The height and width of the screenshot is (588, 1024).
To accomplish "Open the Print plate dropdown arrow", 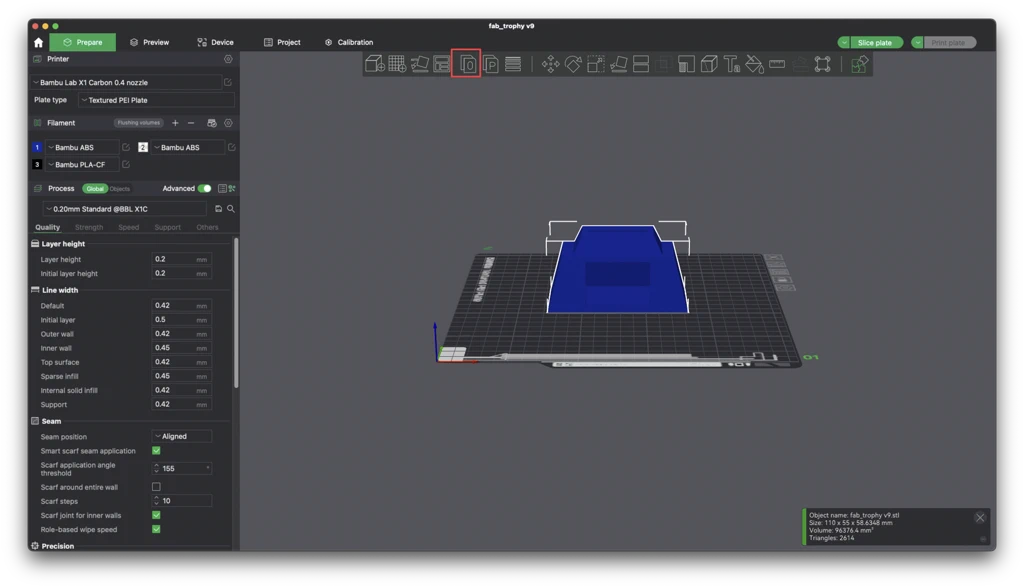I will coord(918,42).
